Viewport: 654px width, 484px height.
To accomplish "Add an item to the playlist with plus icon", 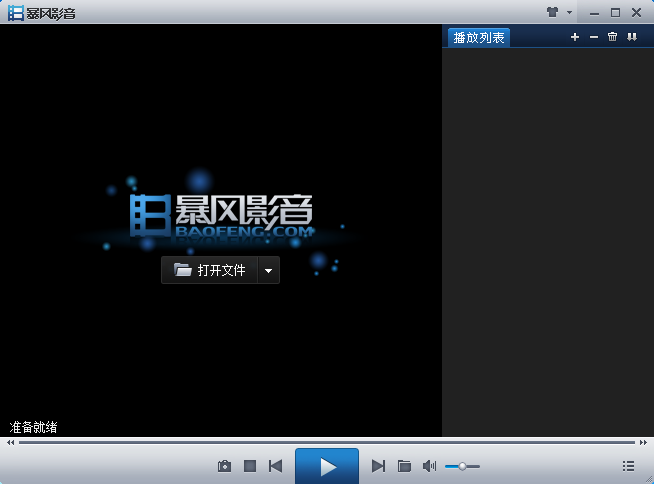I will [x=575, y=37].
